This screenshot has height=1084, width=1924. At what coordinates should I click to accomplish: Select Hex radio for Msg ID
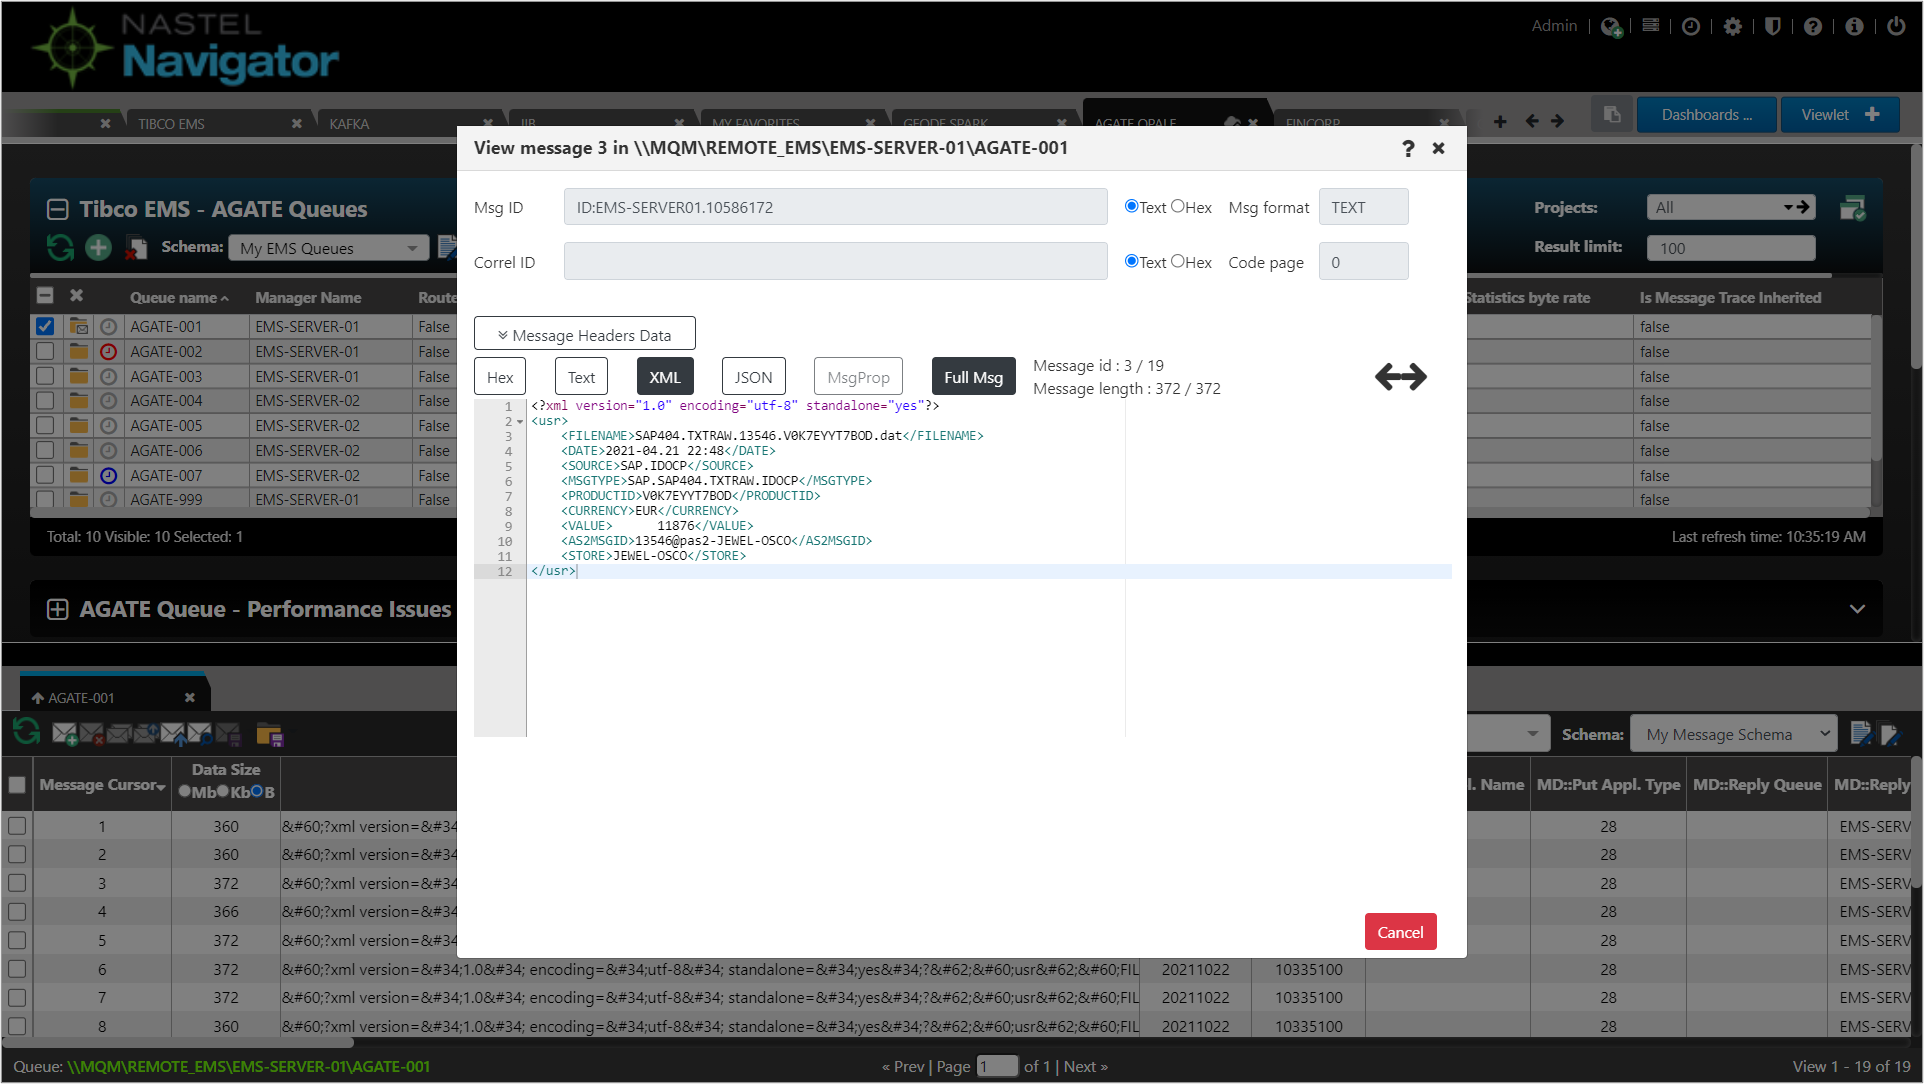click(x=1178, y=206)
